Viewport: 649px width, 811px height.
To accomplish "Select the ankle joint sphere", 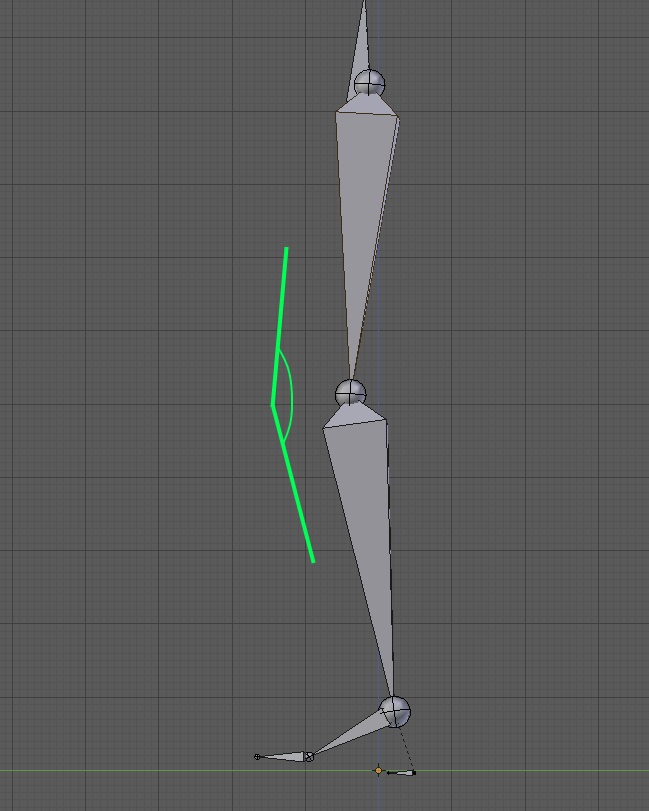I will coord(395,712).
